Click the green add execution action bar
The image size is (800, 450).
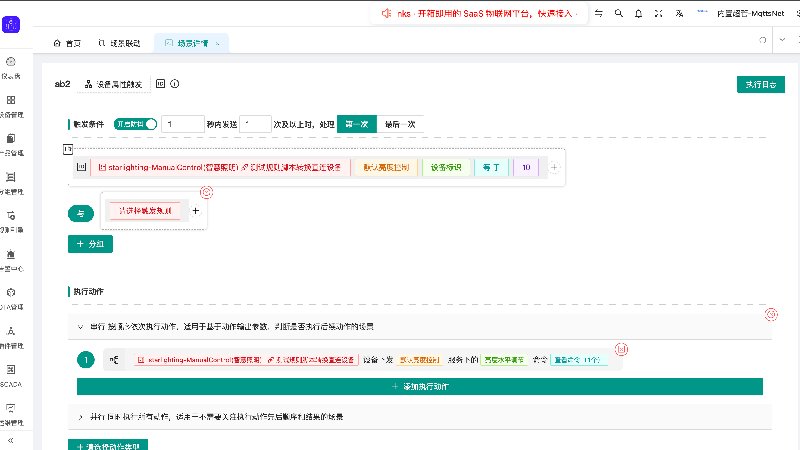click(x=420, y=387)
